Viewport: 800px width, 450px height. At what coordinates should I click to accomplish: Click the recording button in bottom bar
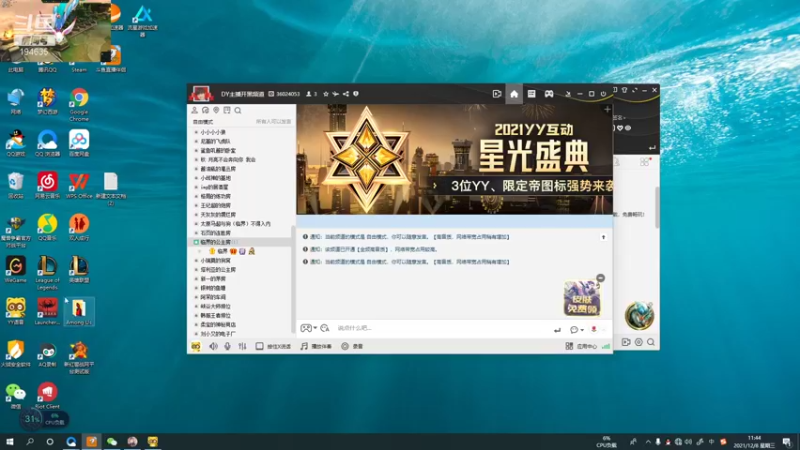(352, 346)
